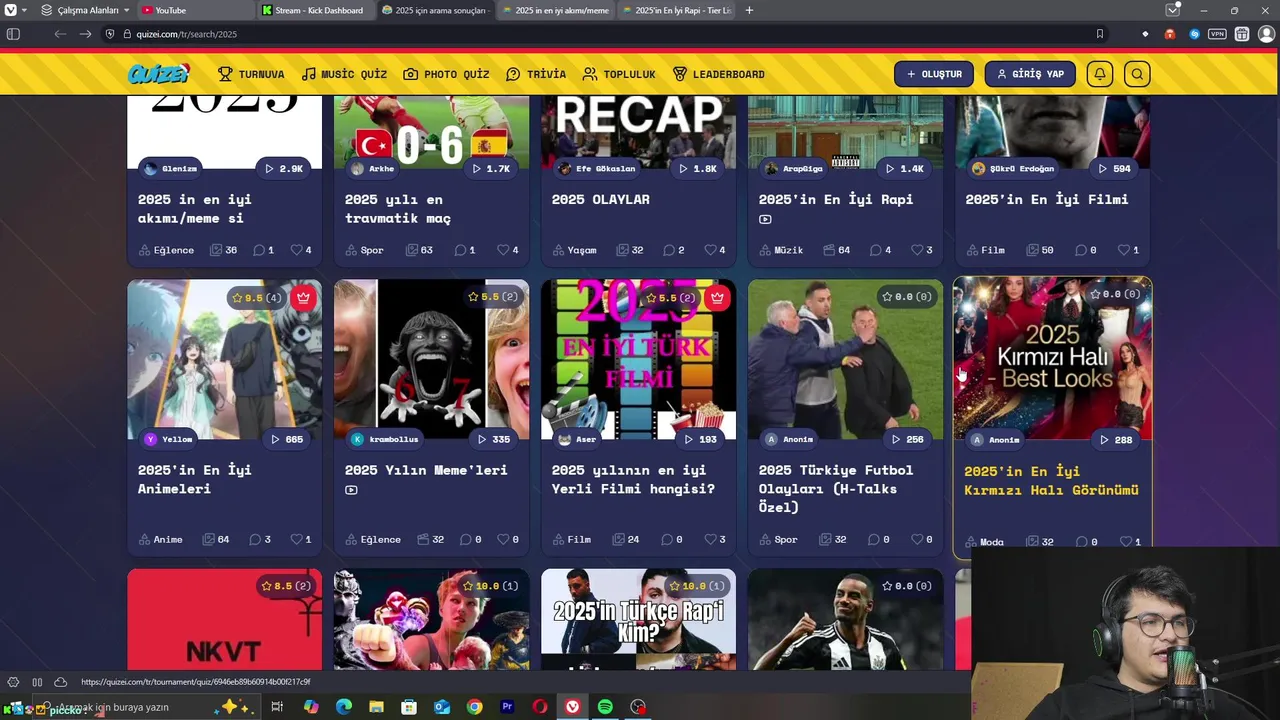Click the Giriş Yap login button

(1030, 74)
